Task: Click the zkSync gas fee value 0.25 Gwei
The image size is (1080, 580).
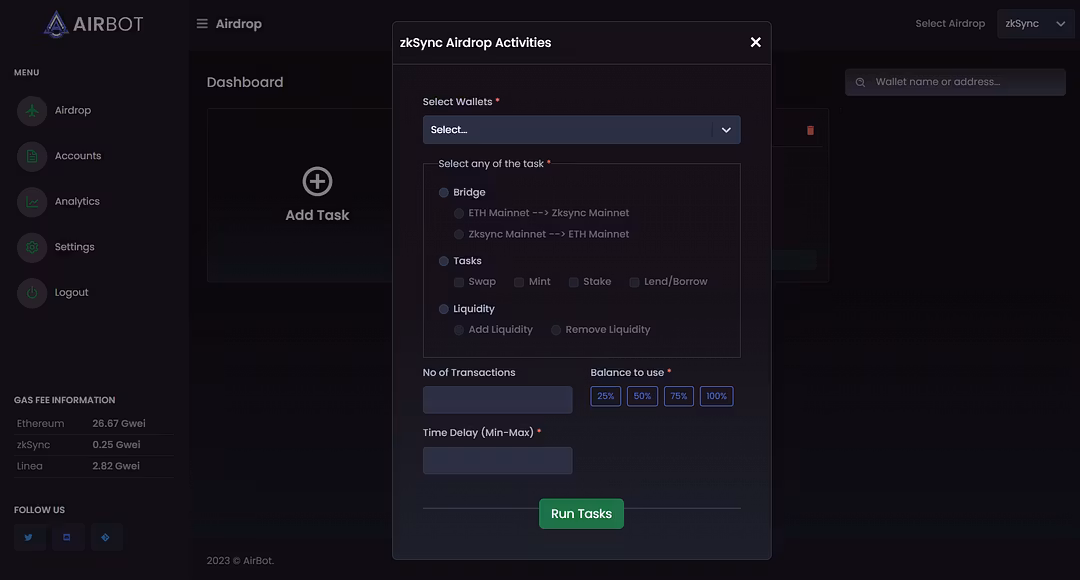Action: 116,445
